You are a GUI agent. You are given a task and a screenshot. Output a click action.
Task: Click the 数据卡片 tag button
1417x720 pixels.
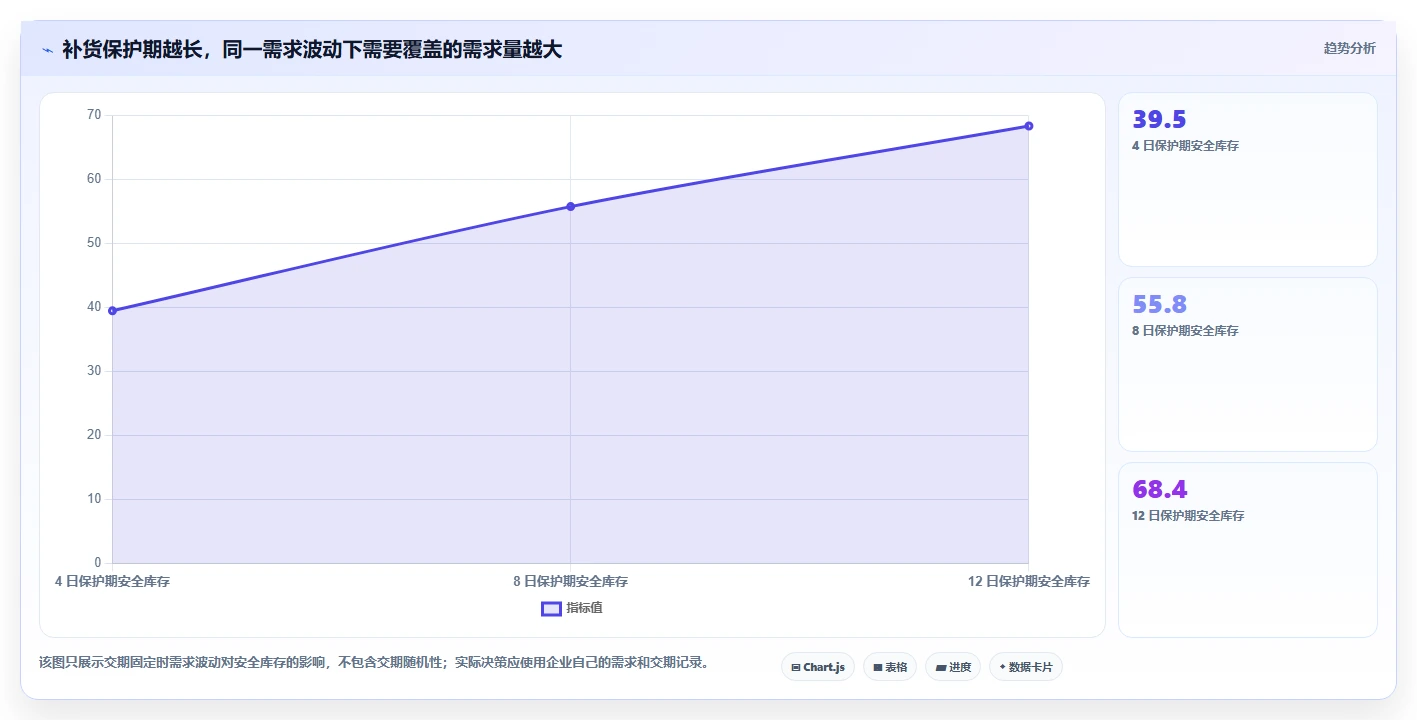(x=1026, y=667)
